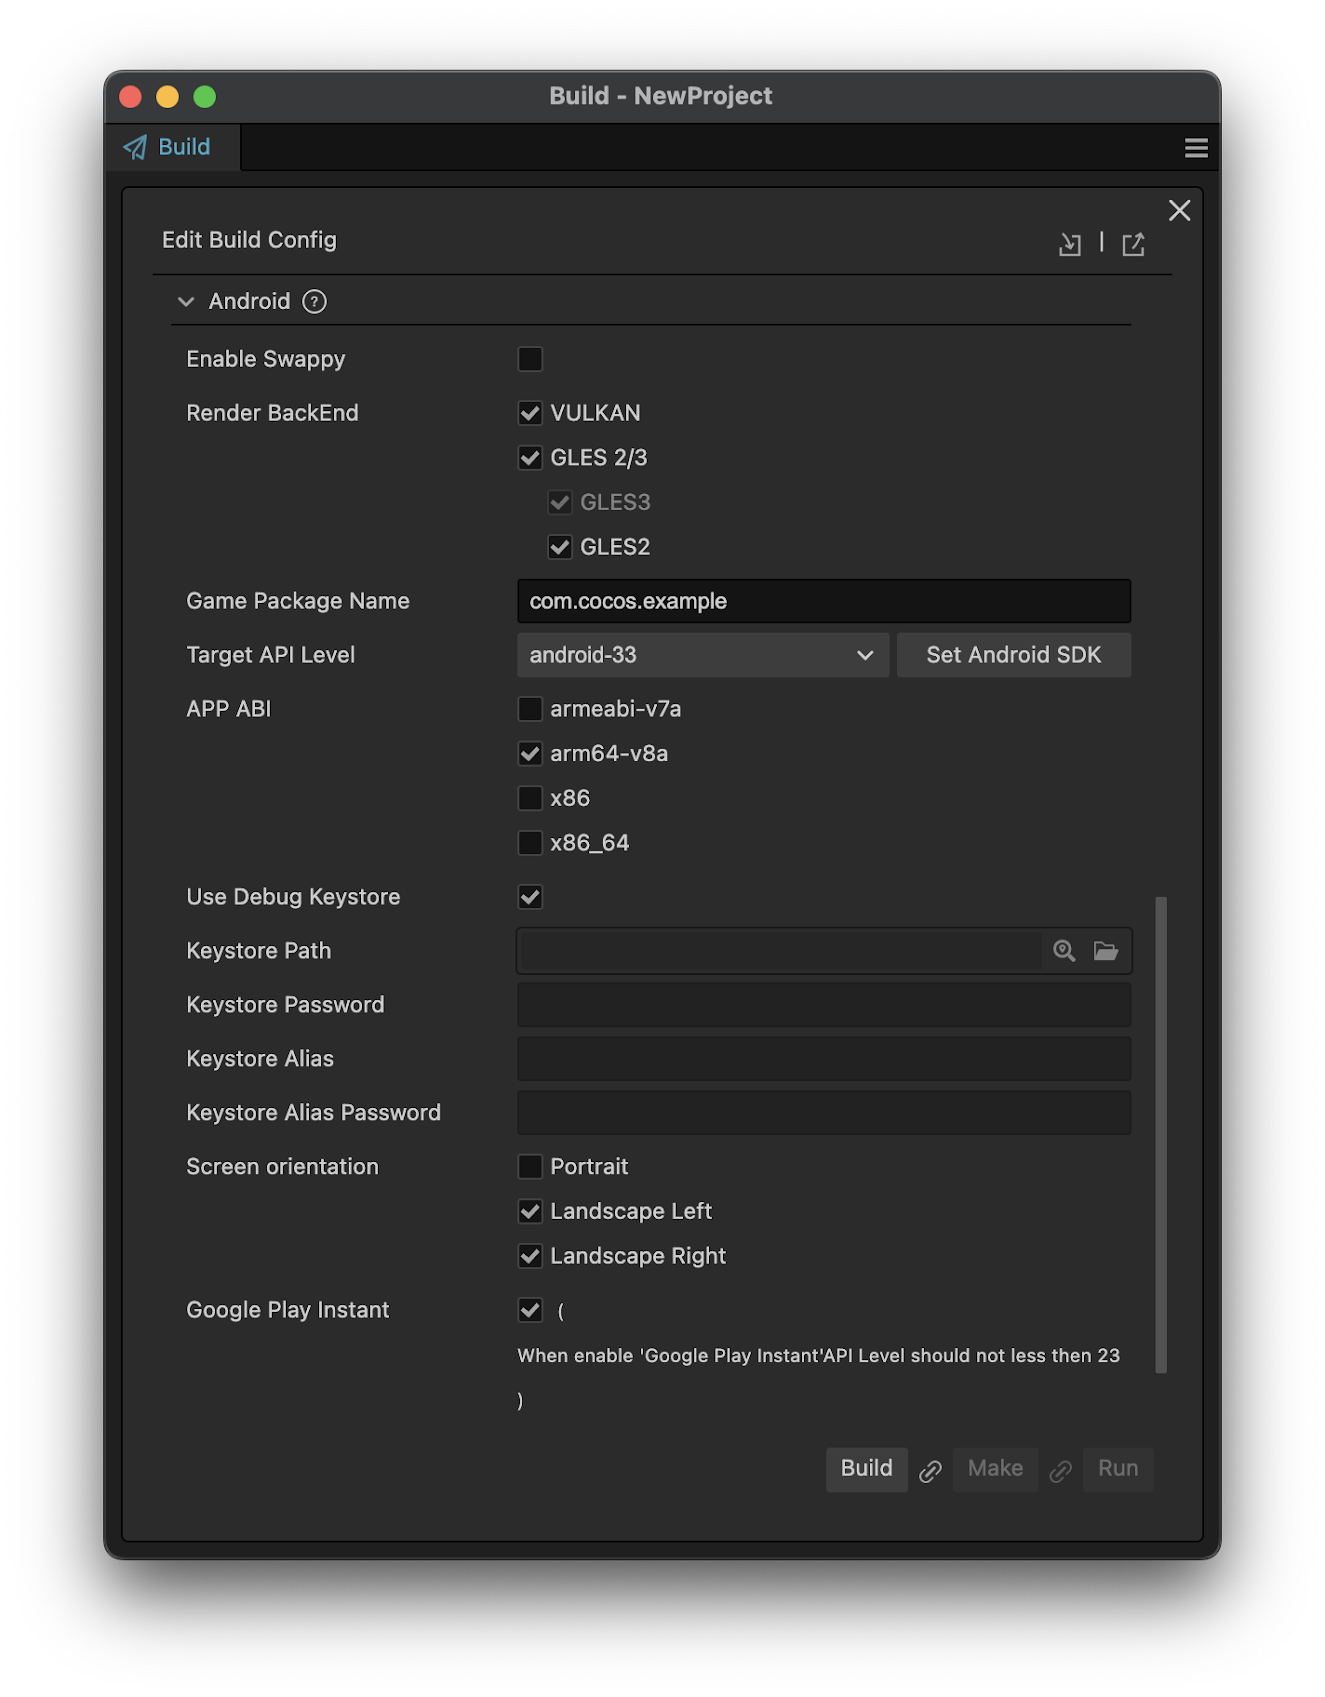Click the import build config icon
This screenshot has width=1325, height=1697.
click(x=1069, y=244)
